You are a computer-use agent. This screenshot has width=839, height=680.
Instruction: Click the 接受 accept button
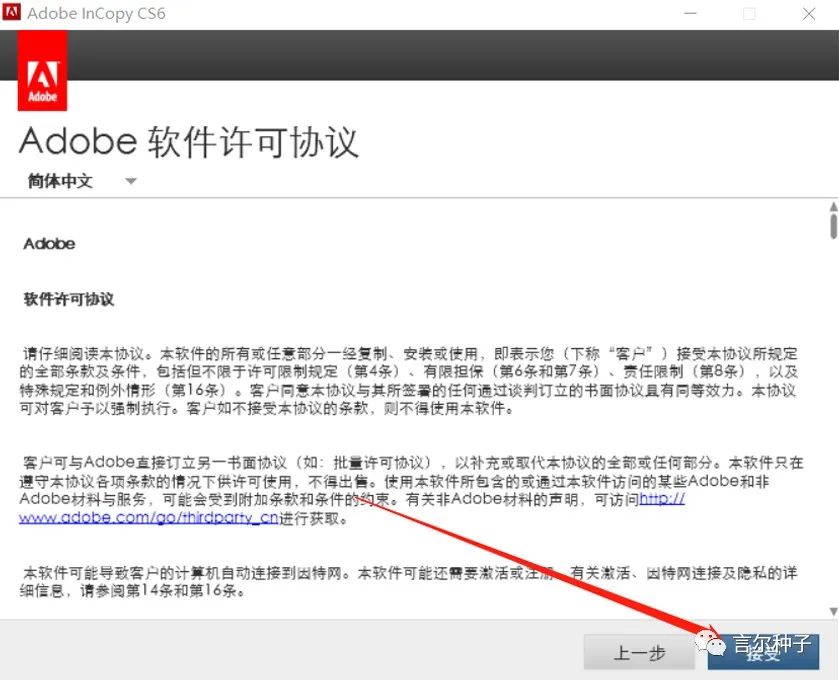(x=763, y=652)
